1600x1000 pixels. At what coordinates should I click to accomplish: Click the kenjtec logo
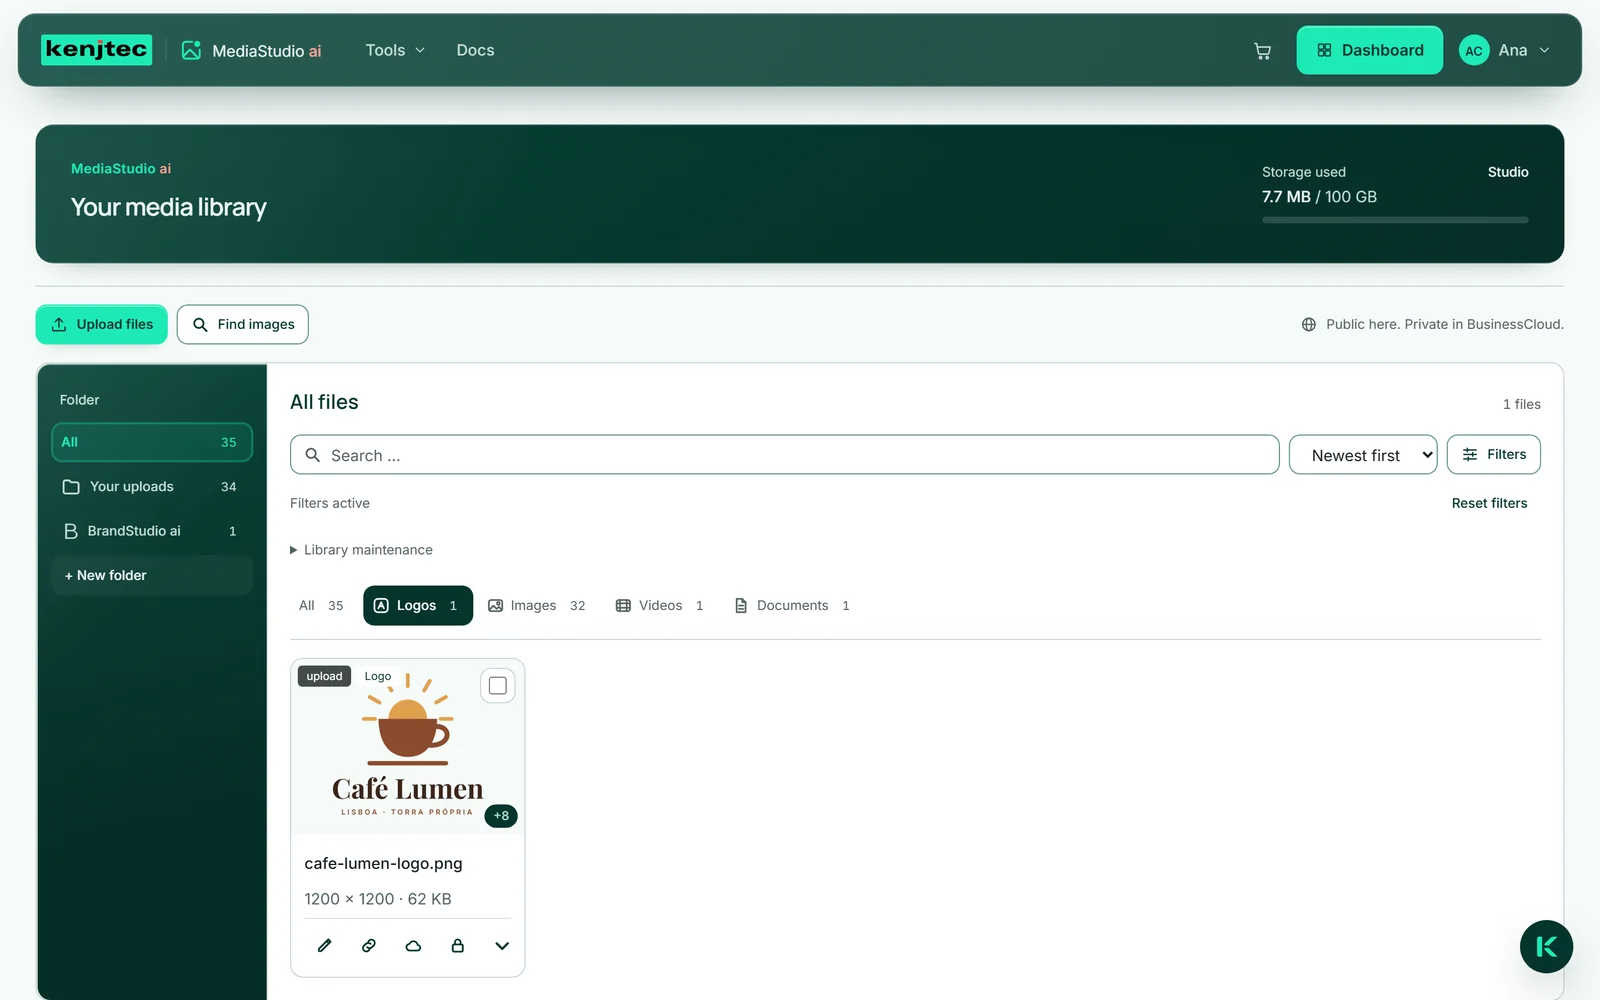tap(96, 50)
